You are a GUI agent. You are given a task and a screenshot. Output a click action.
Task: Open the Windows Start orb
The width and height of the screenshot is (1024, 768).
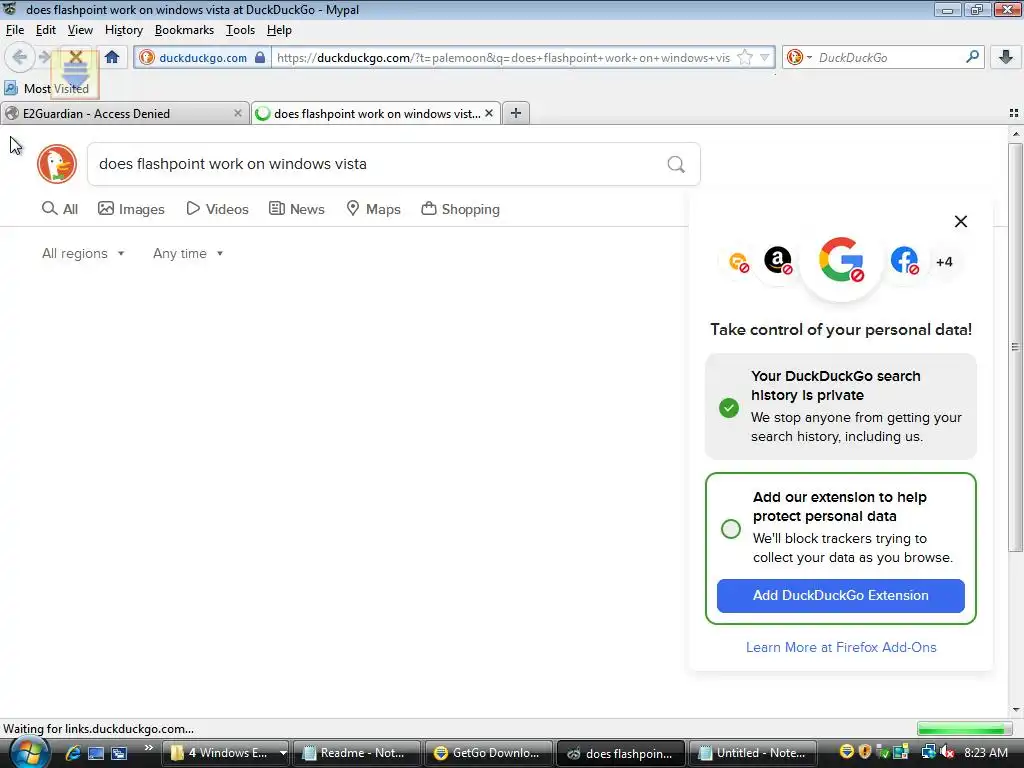28,752
